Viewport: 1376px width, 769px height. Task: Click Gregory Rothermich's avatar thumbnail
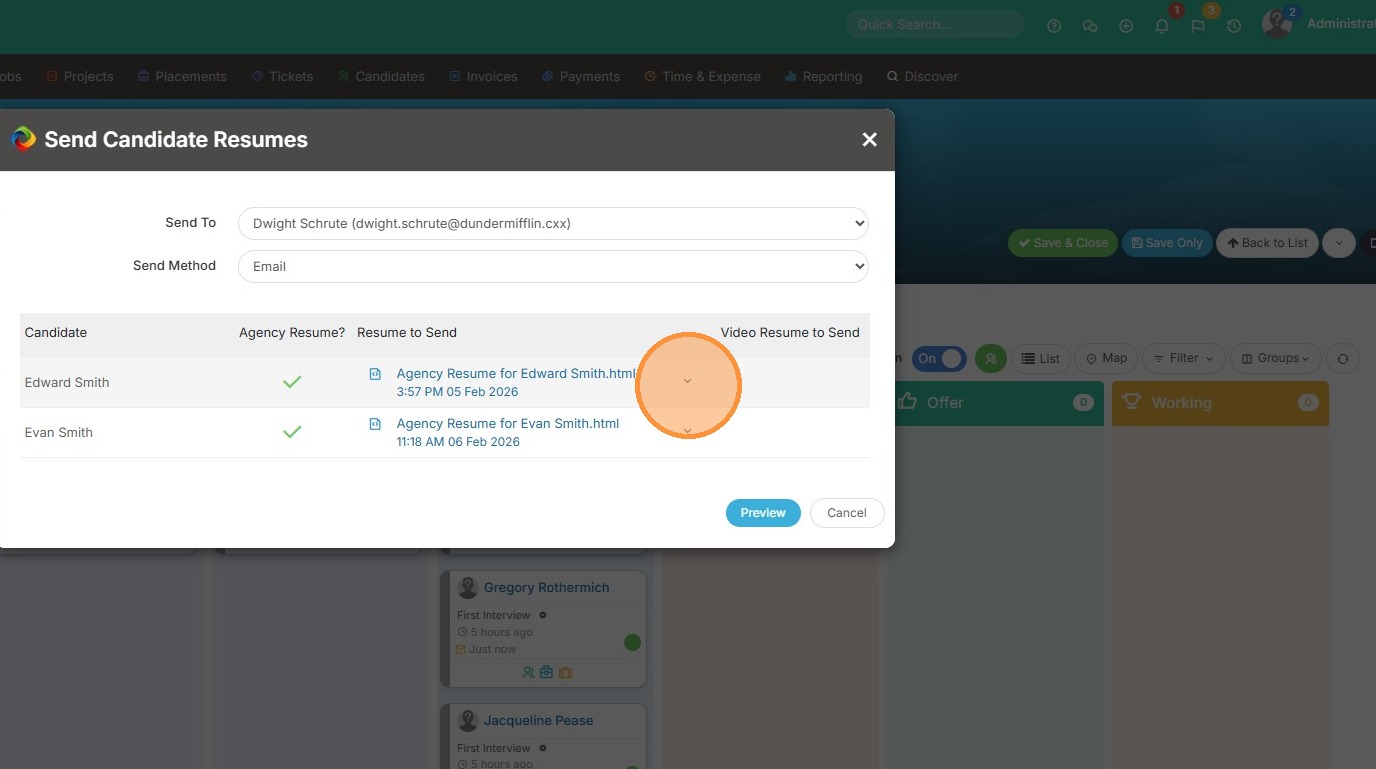467,587
